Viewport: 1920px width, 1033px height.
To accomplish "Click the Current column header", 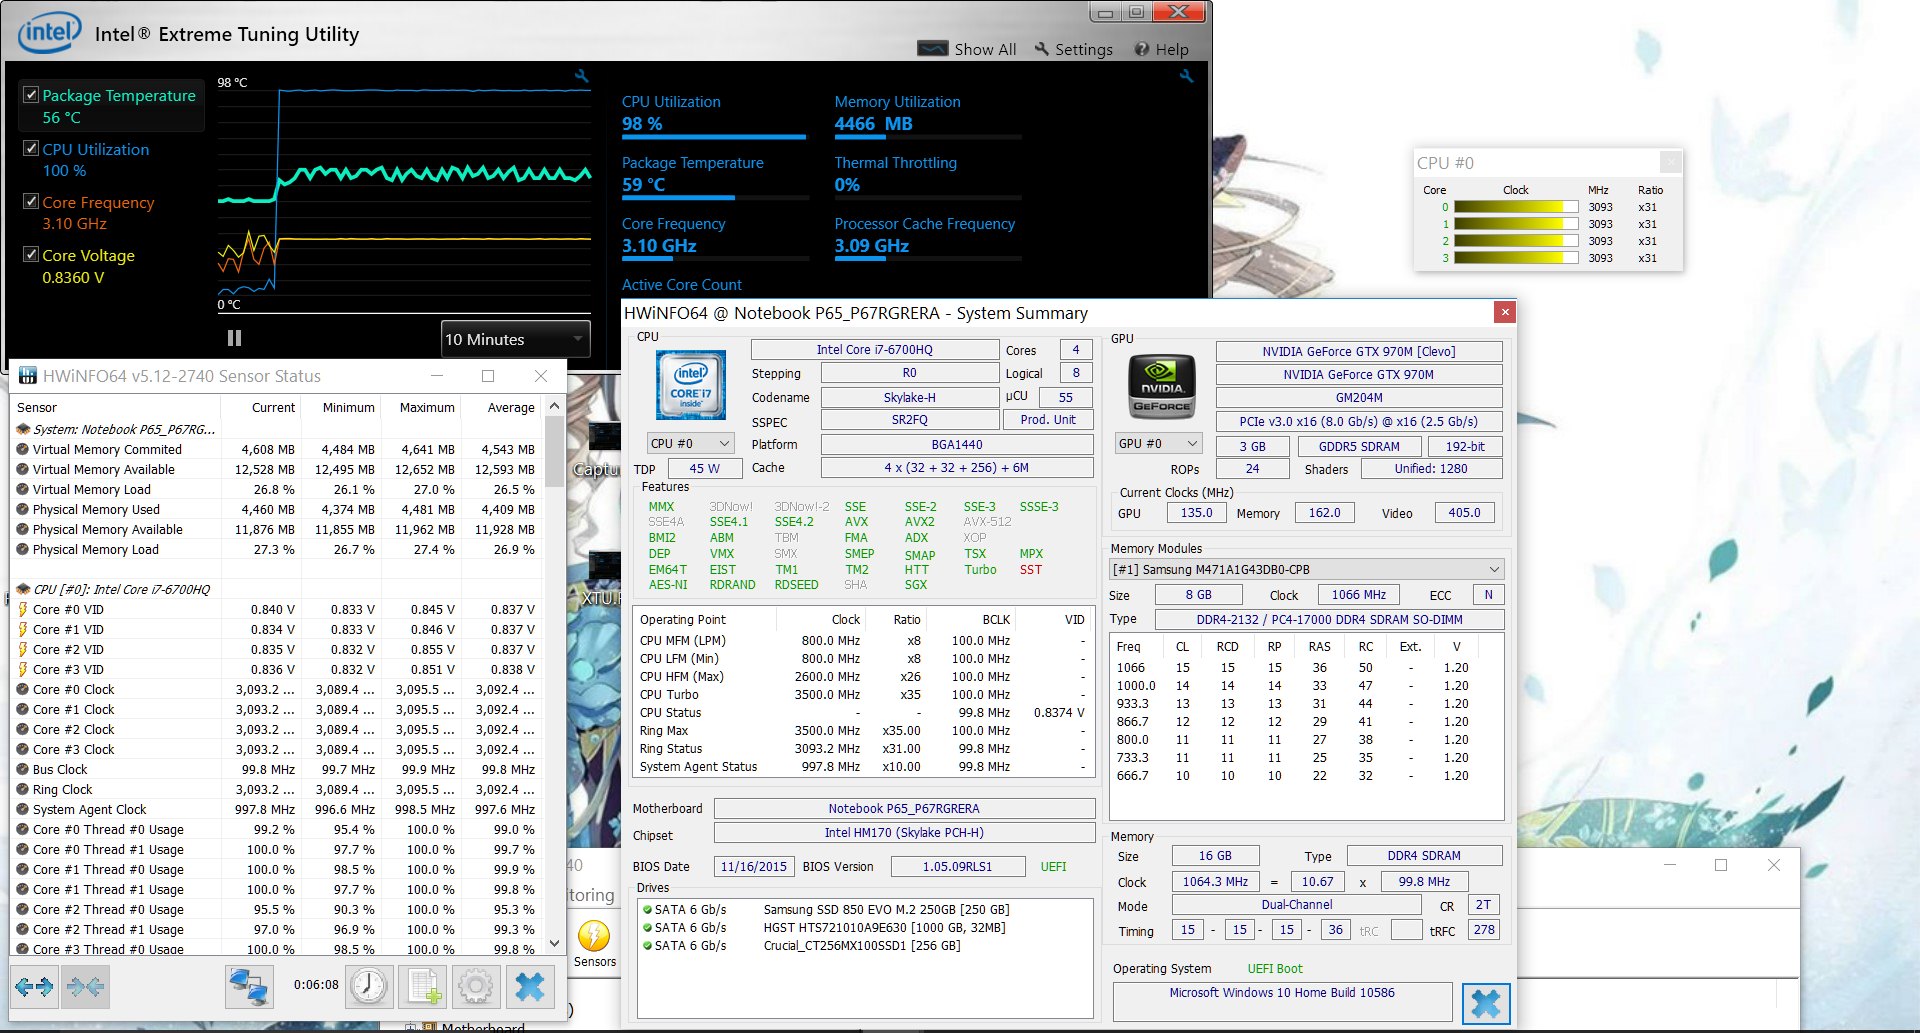I will (261, 407).
